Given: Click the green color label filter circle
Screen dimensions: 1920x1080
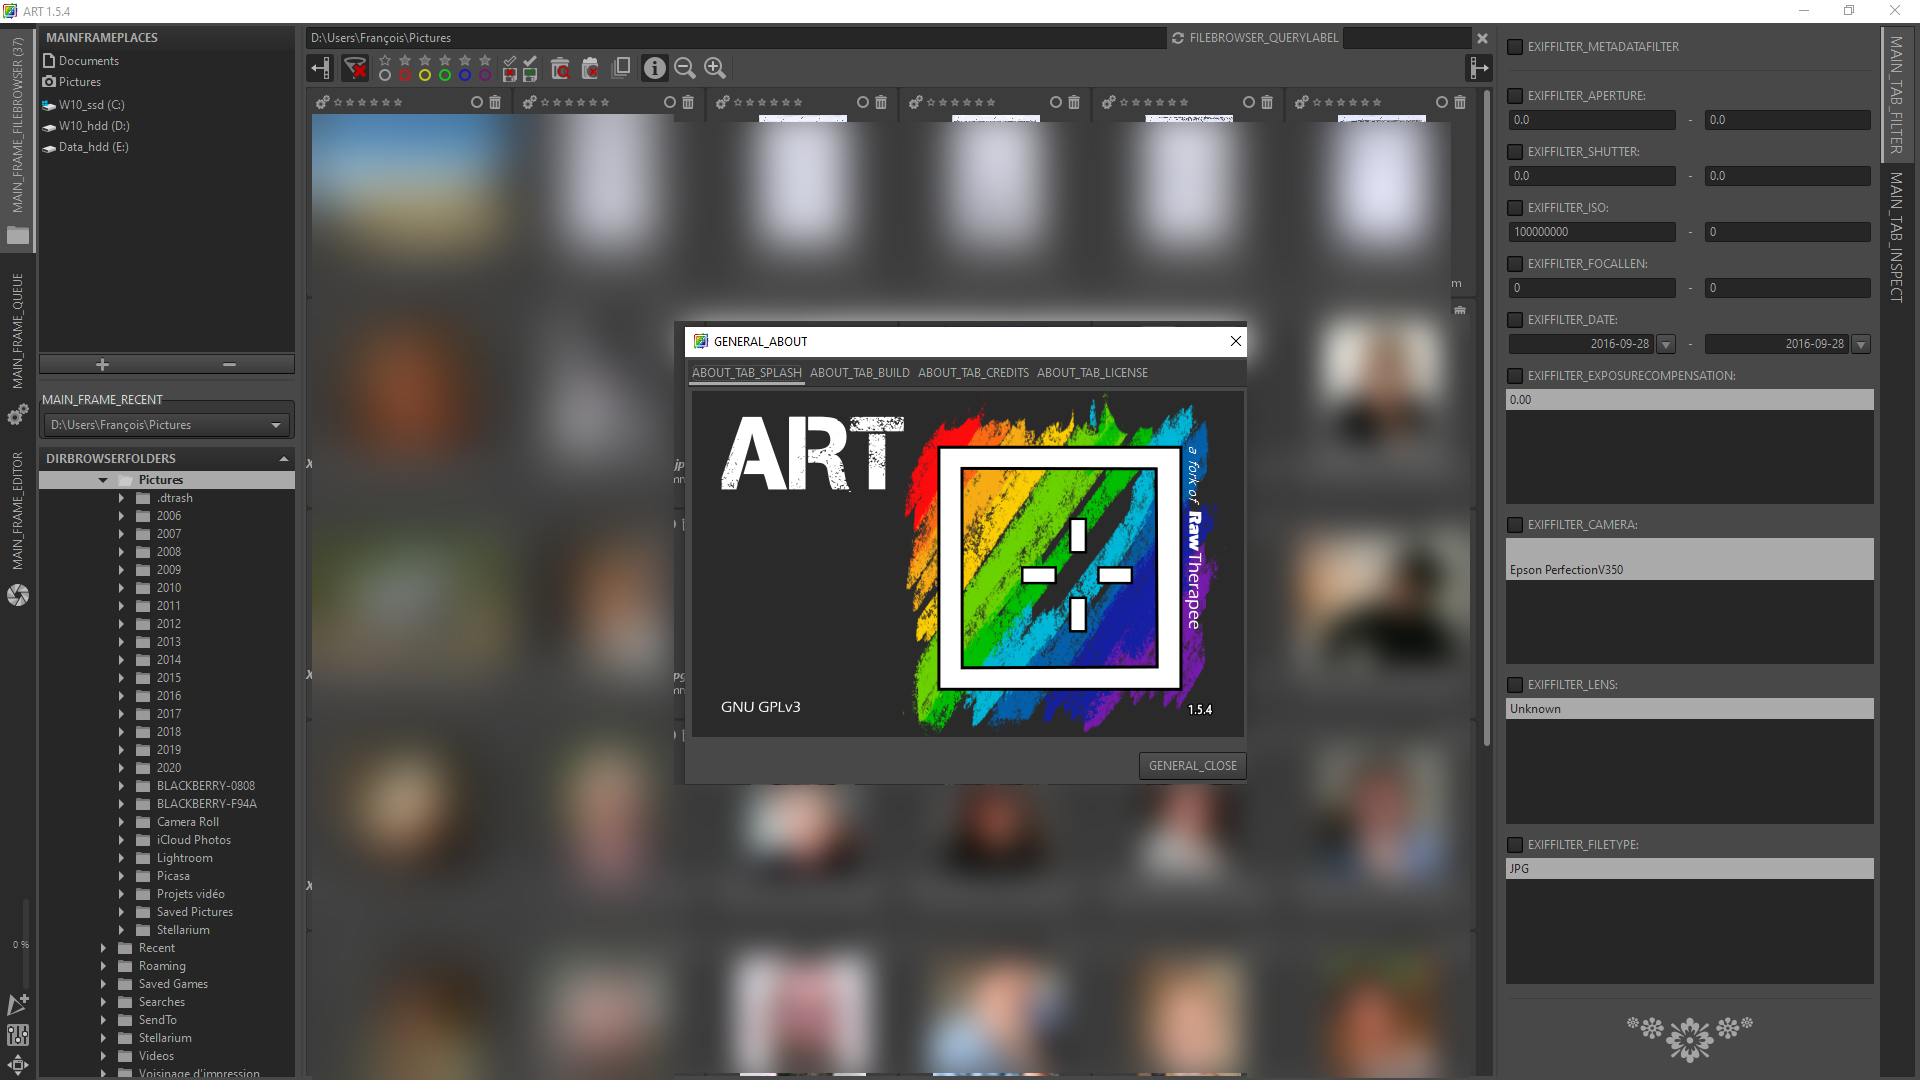Looking at the screenshot, I should point(445,76).
